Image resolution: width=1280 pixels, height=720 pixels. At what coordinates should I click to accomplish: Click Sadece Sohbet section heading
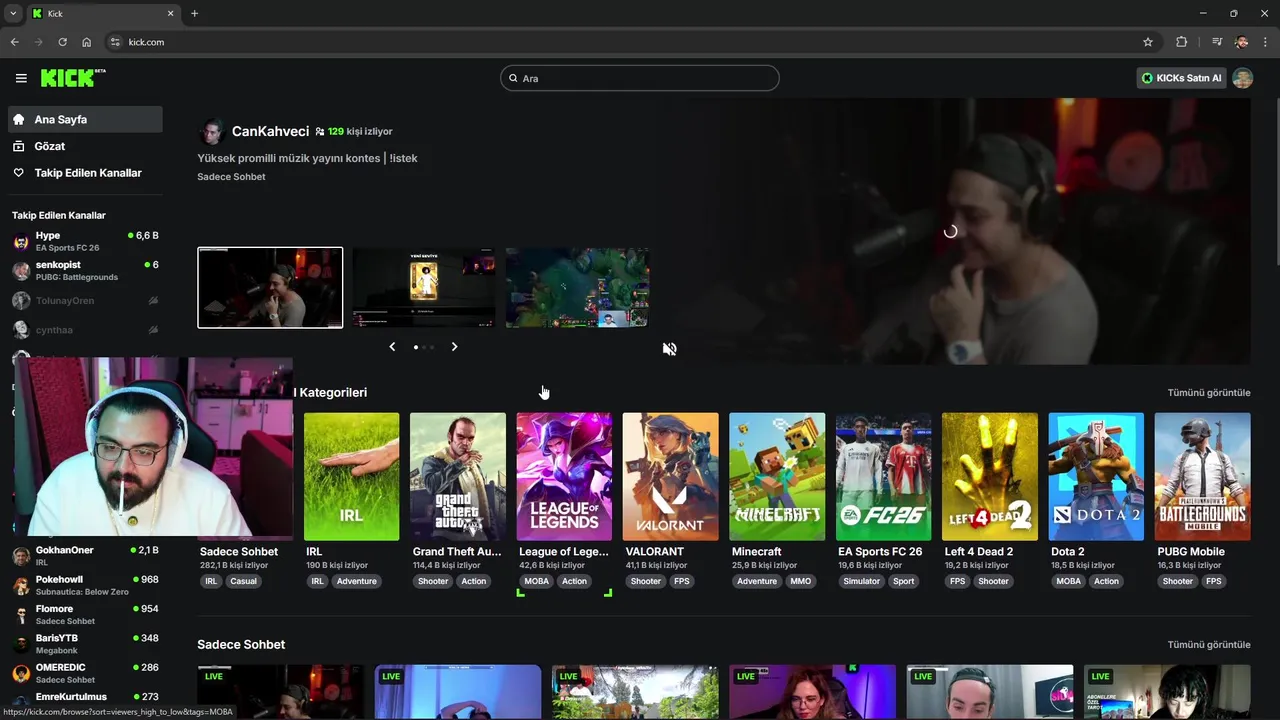pos(241,645)
